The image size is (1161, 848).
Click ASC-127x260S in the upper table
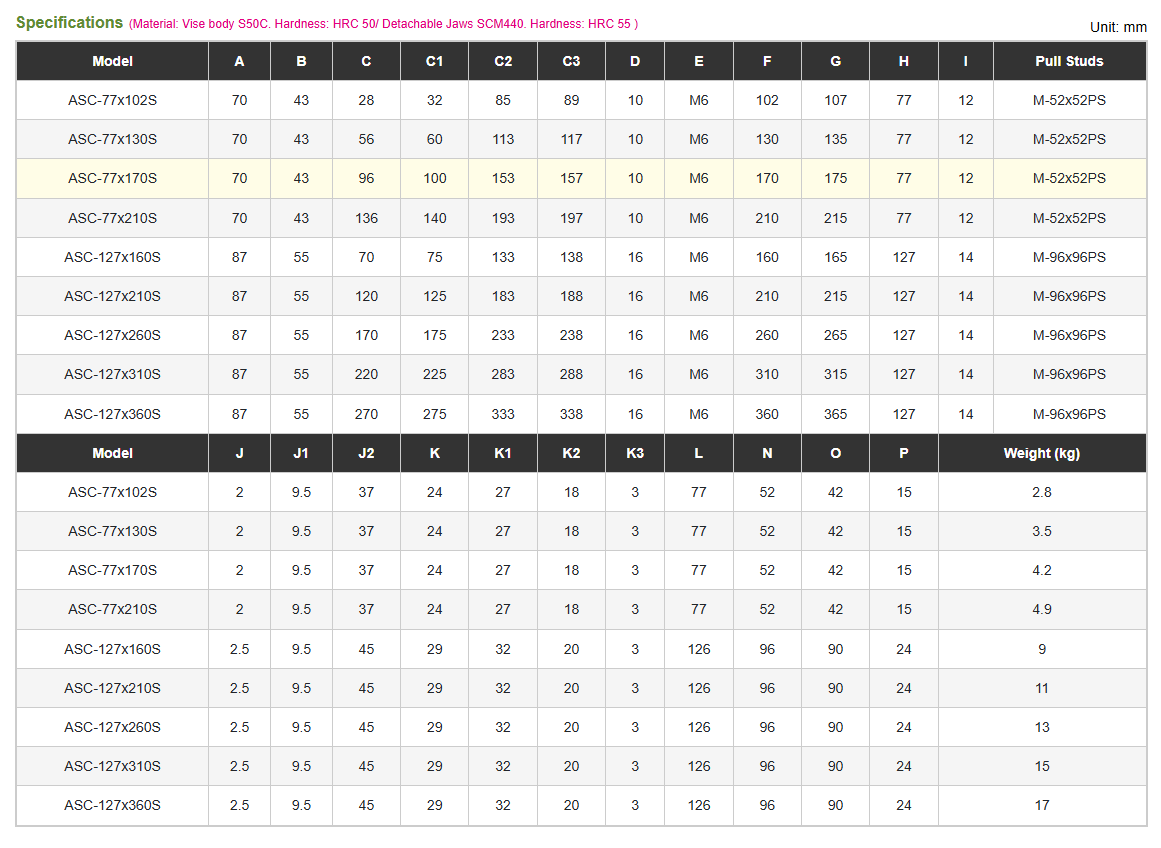pos(113,335)
